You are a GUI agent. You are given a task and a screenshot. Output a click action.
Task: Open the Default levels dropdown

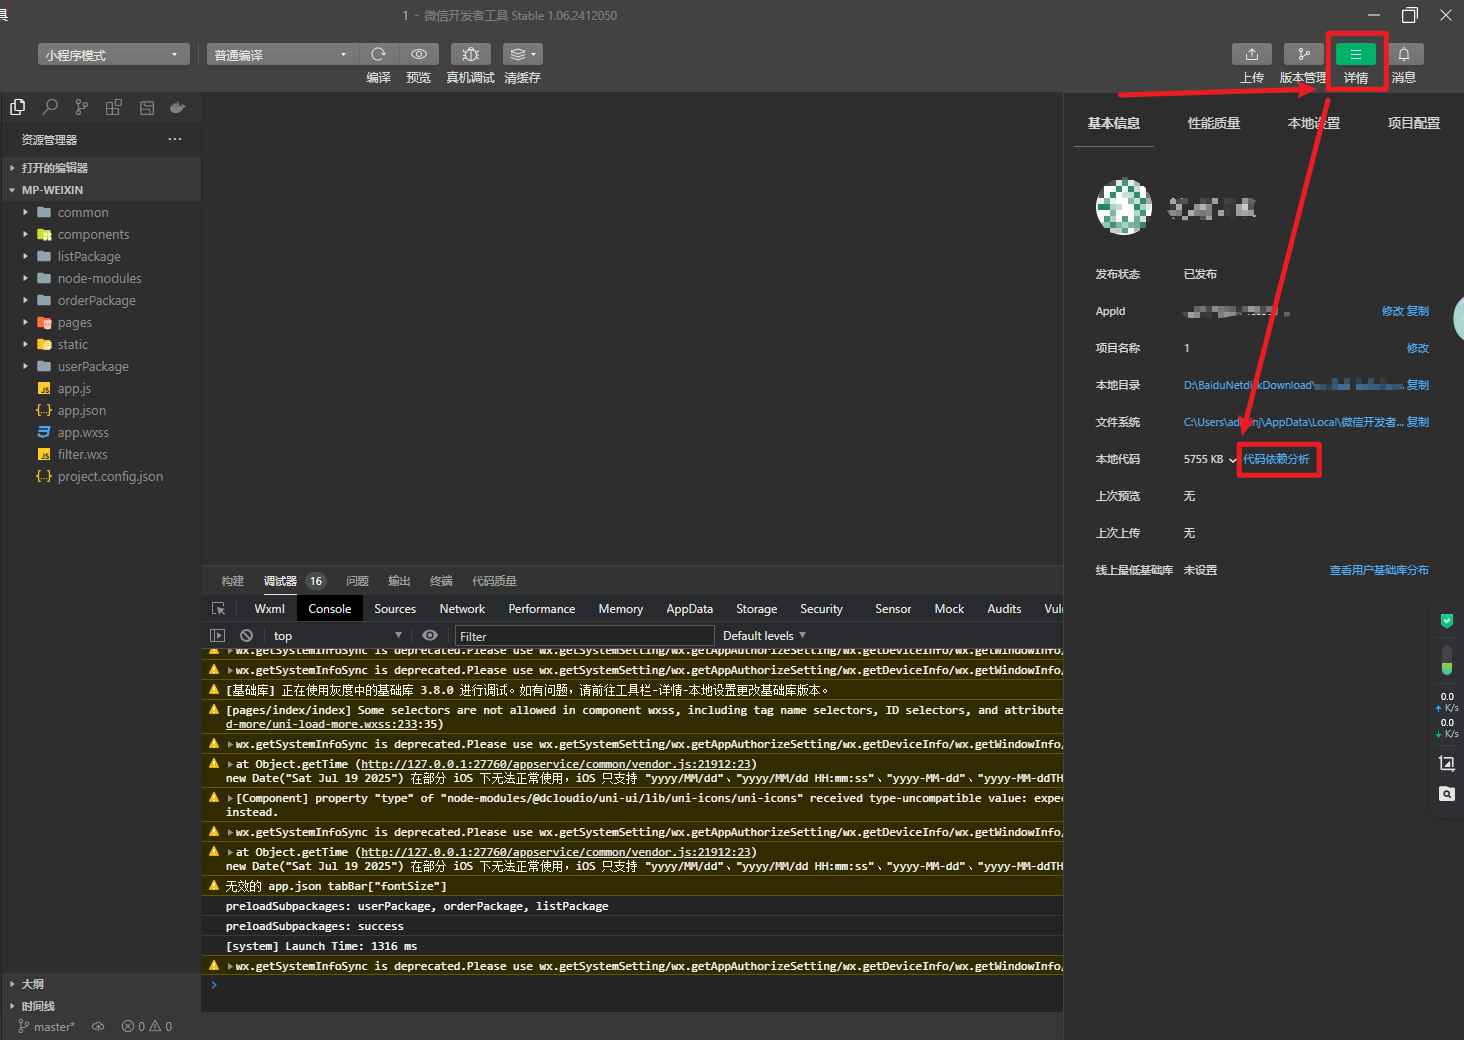tap(764, 635)
